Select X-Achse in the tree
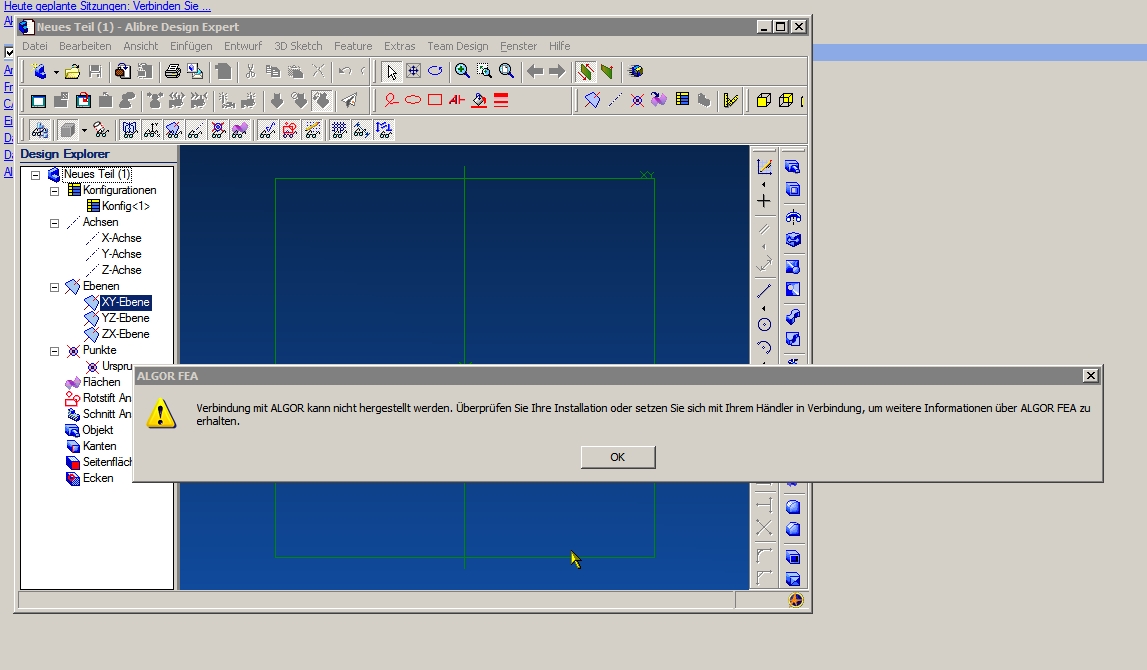The image size is (1147, 670). [x=121, y=238]
